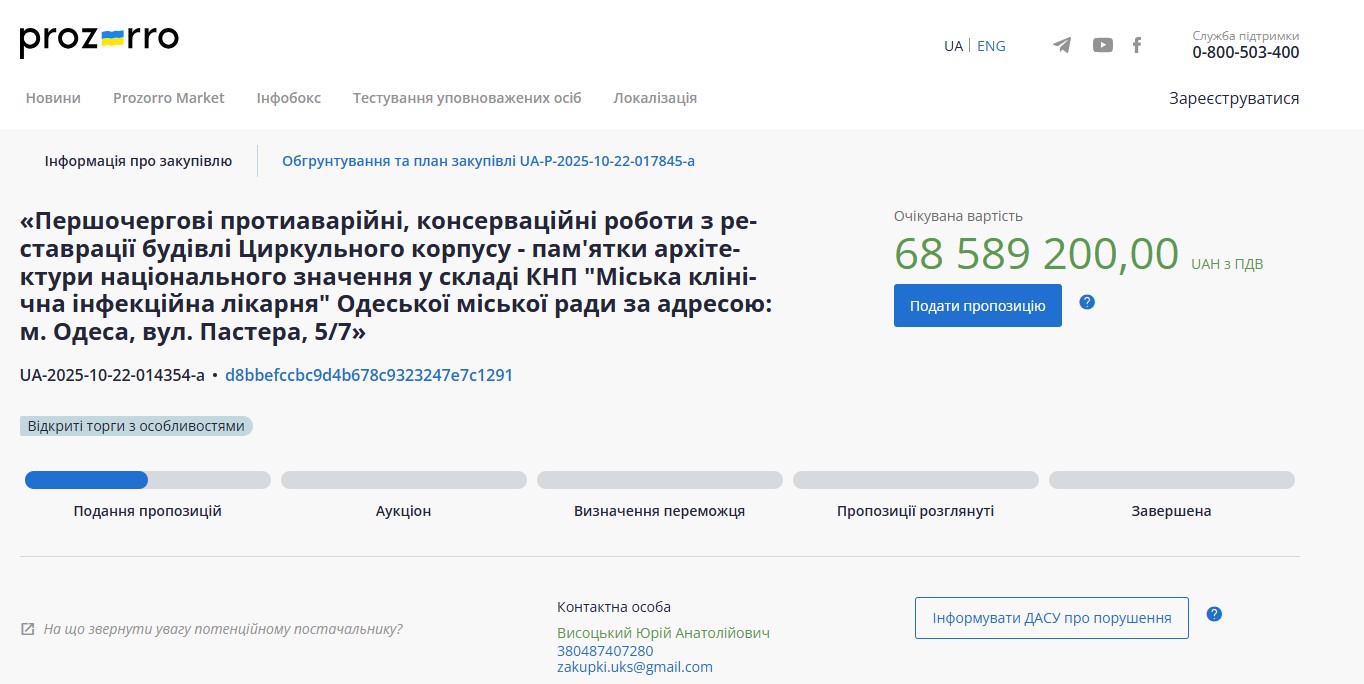Open the Facebook page icon
Image resolution: width=1364 pixels, height=684 pixels.
(x=1137, y=45)
